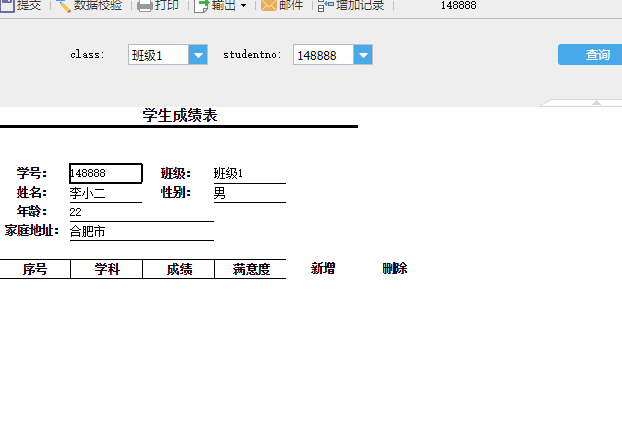Screen dimensions: 622x421
Task: Click the 输出 export icon
Action: 202,6
